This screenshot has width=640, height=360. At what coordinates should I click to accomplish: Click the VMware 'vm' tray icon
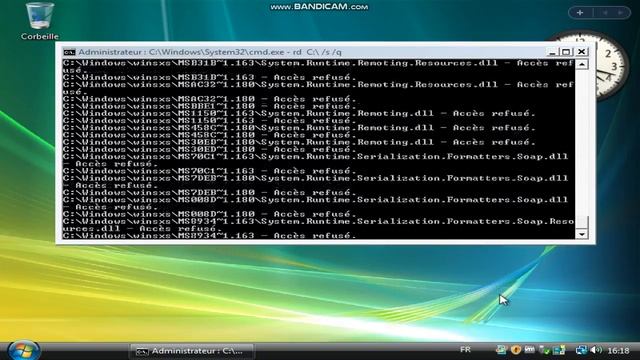[529, 350]
